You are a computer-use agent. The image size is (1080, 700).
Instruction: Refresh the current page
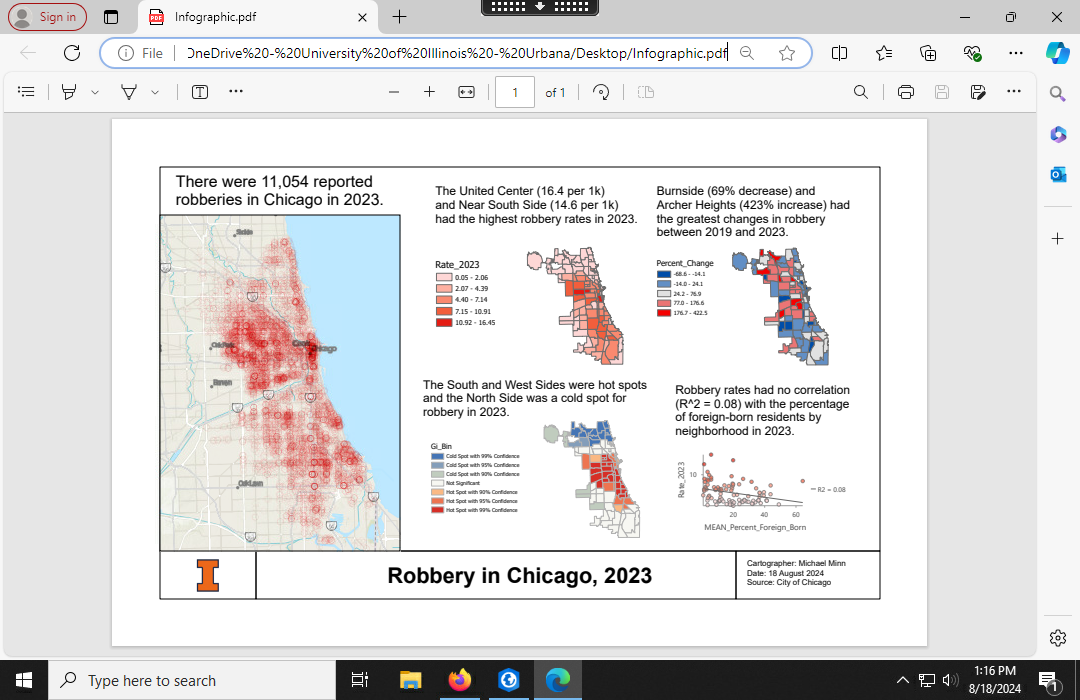[72, 53]
